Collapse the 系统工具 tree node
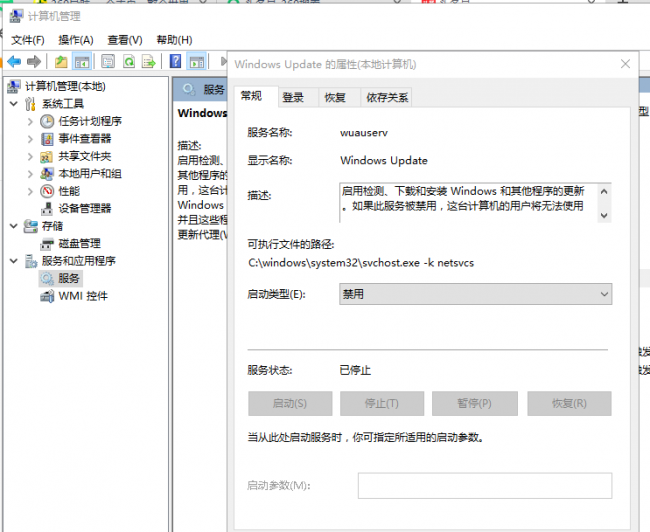 (14, 103)
